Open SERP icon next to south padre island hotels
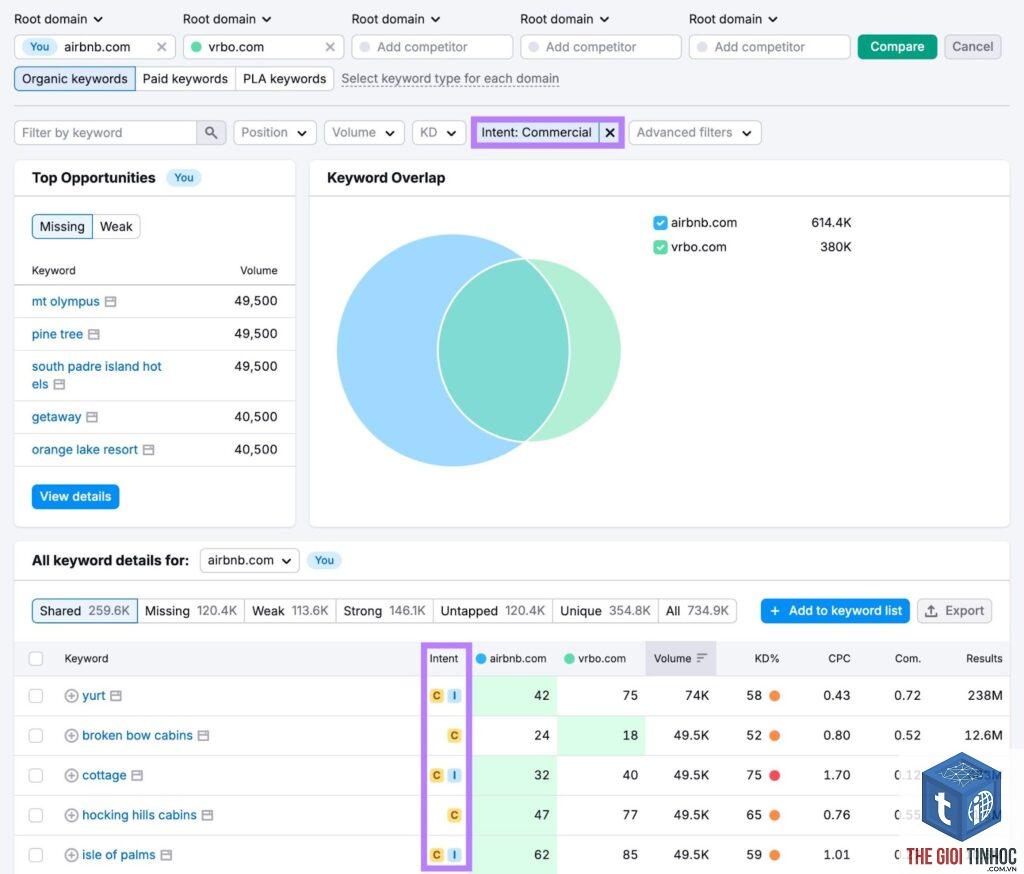Image resolution: width=1024 pixels, height=874 pixels. pos(59,385)
